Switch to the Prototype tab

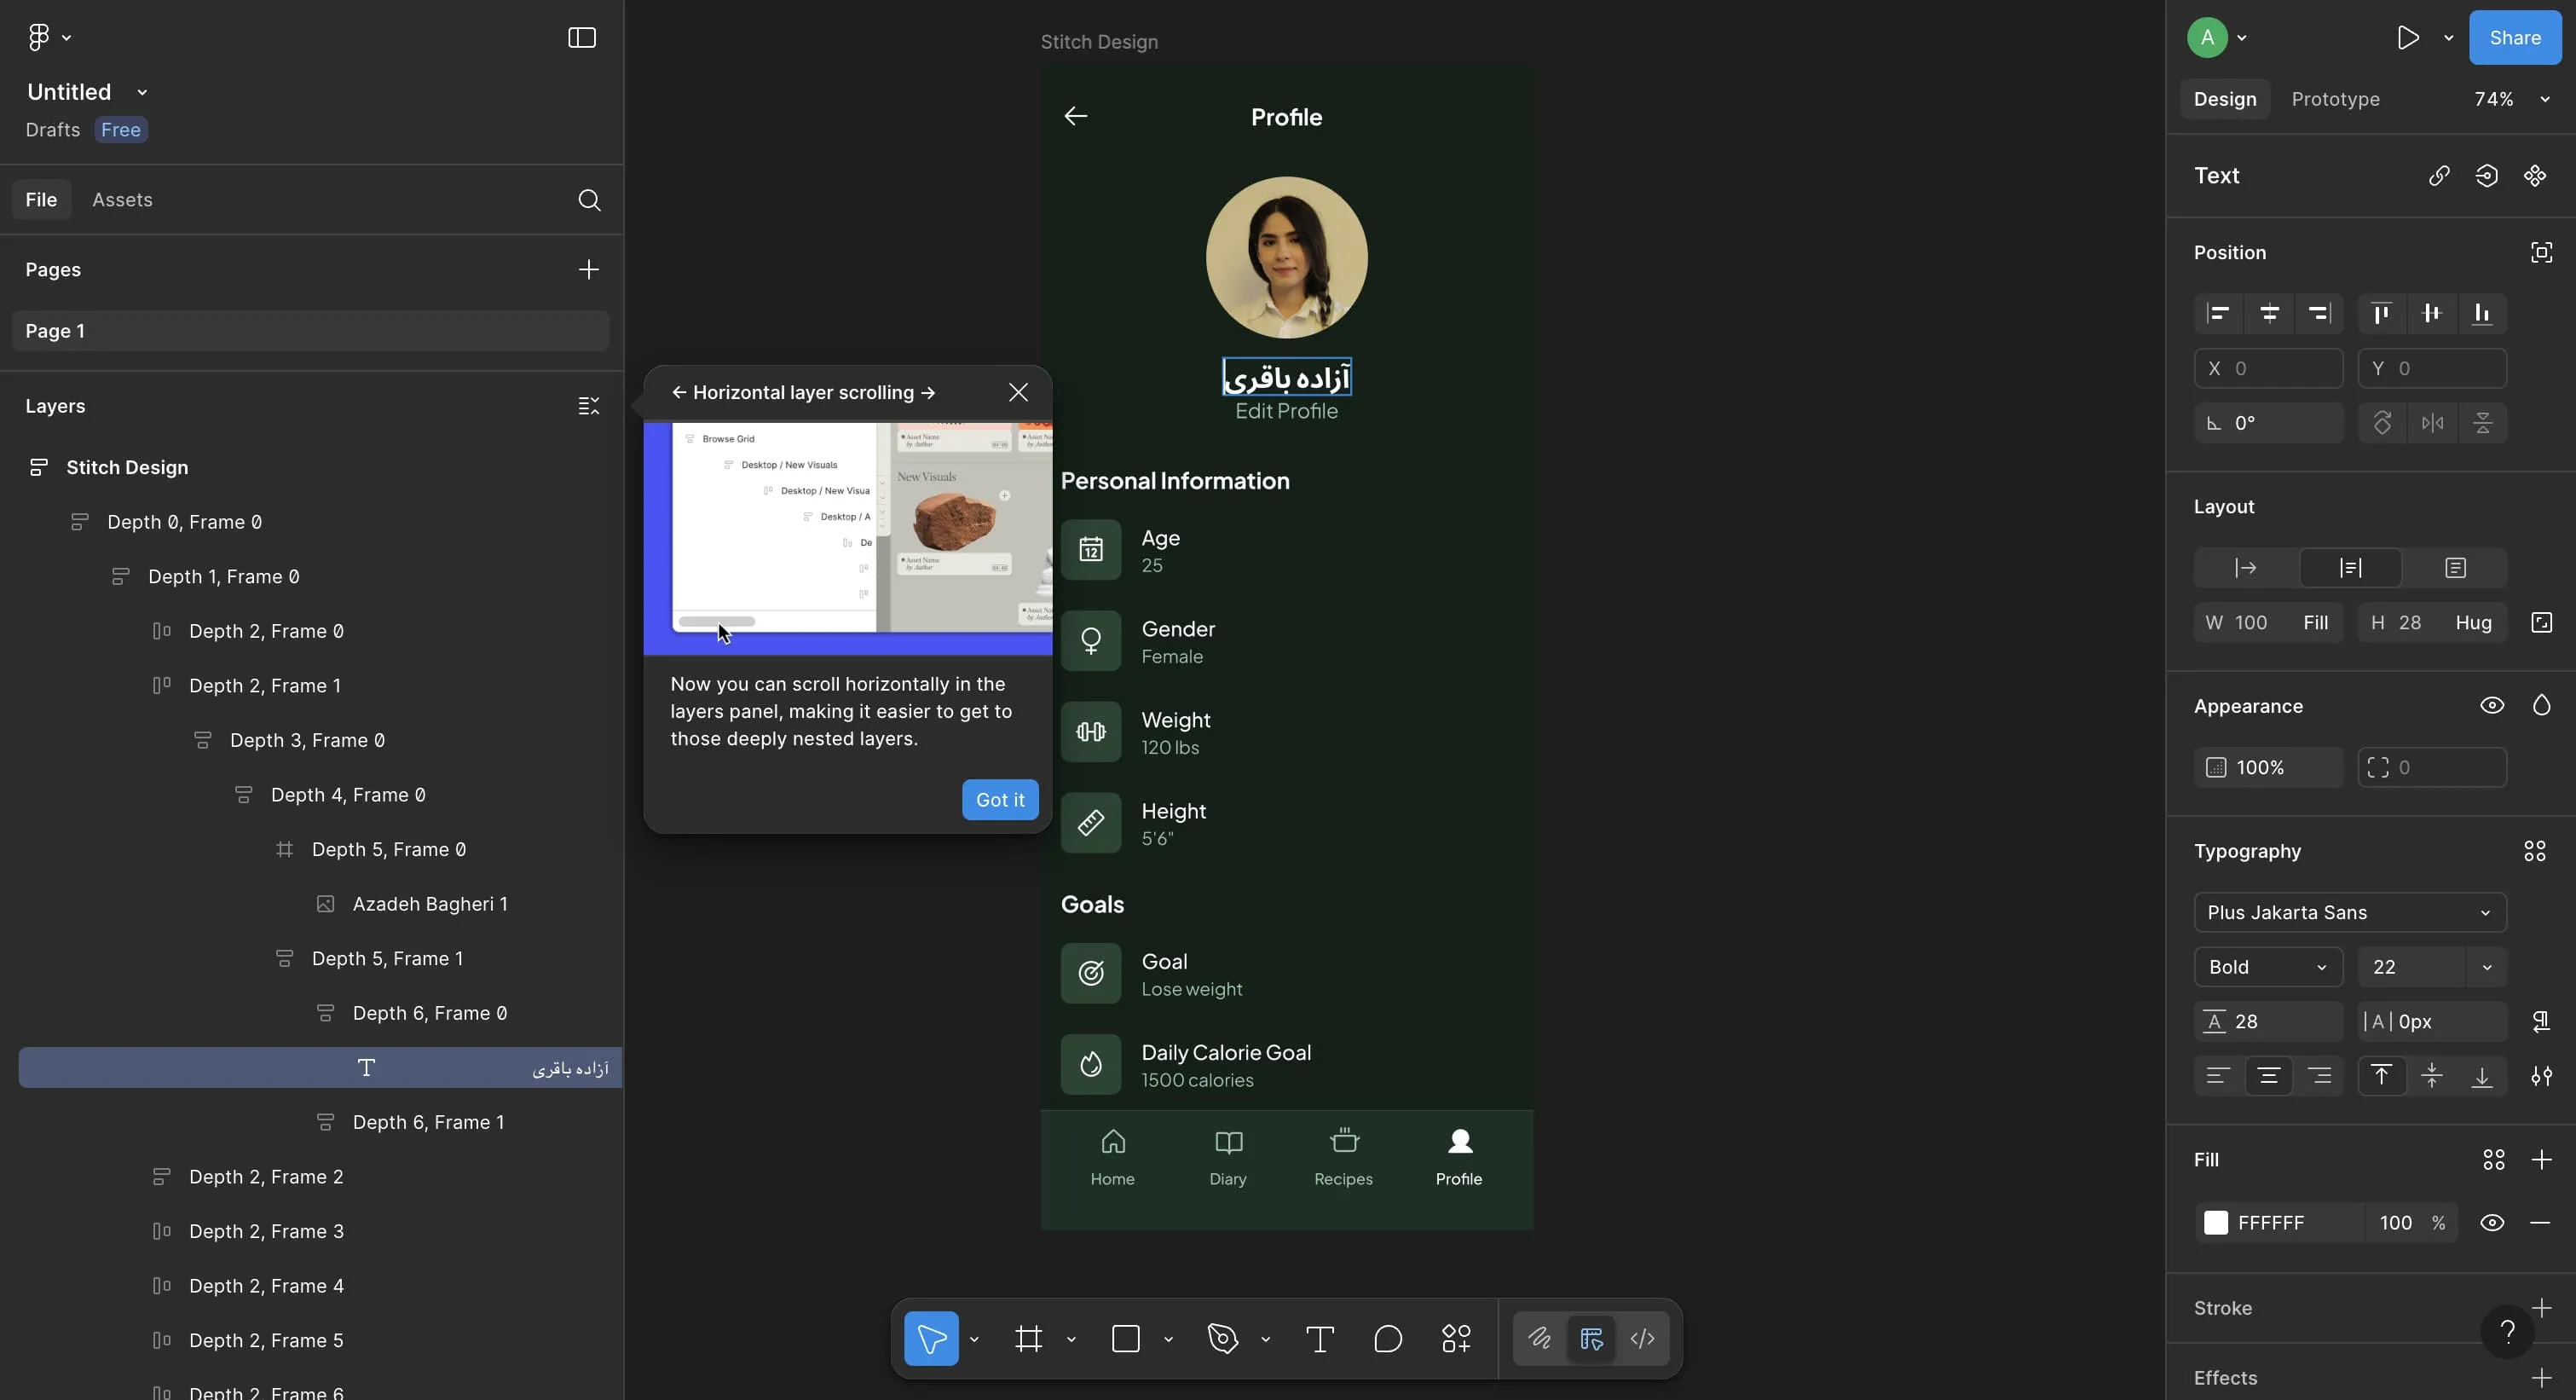tap(2335, 99)
